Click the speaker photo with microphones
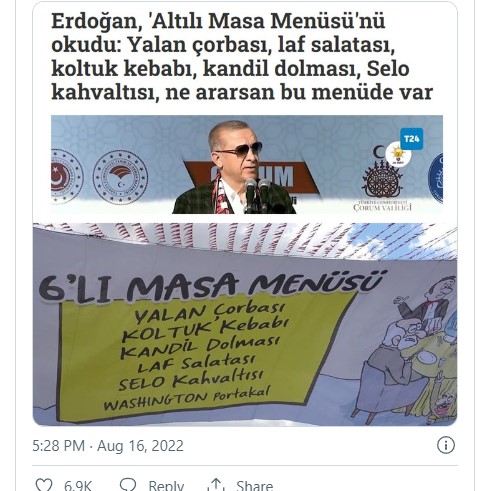 coord(234,167)
